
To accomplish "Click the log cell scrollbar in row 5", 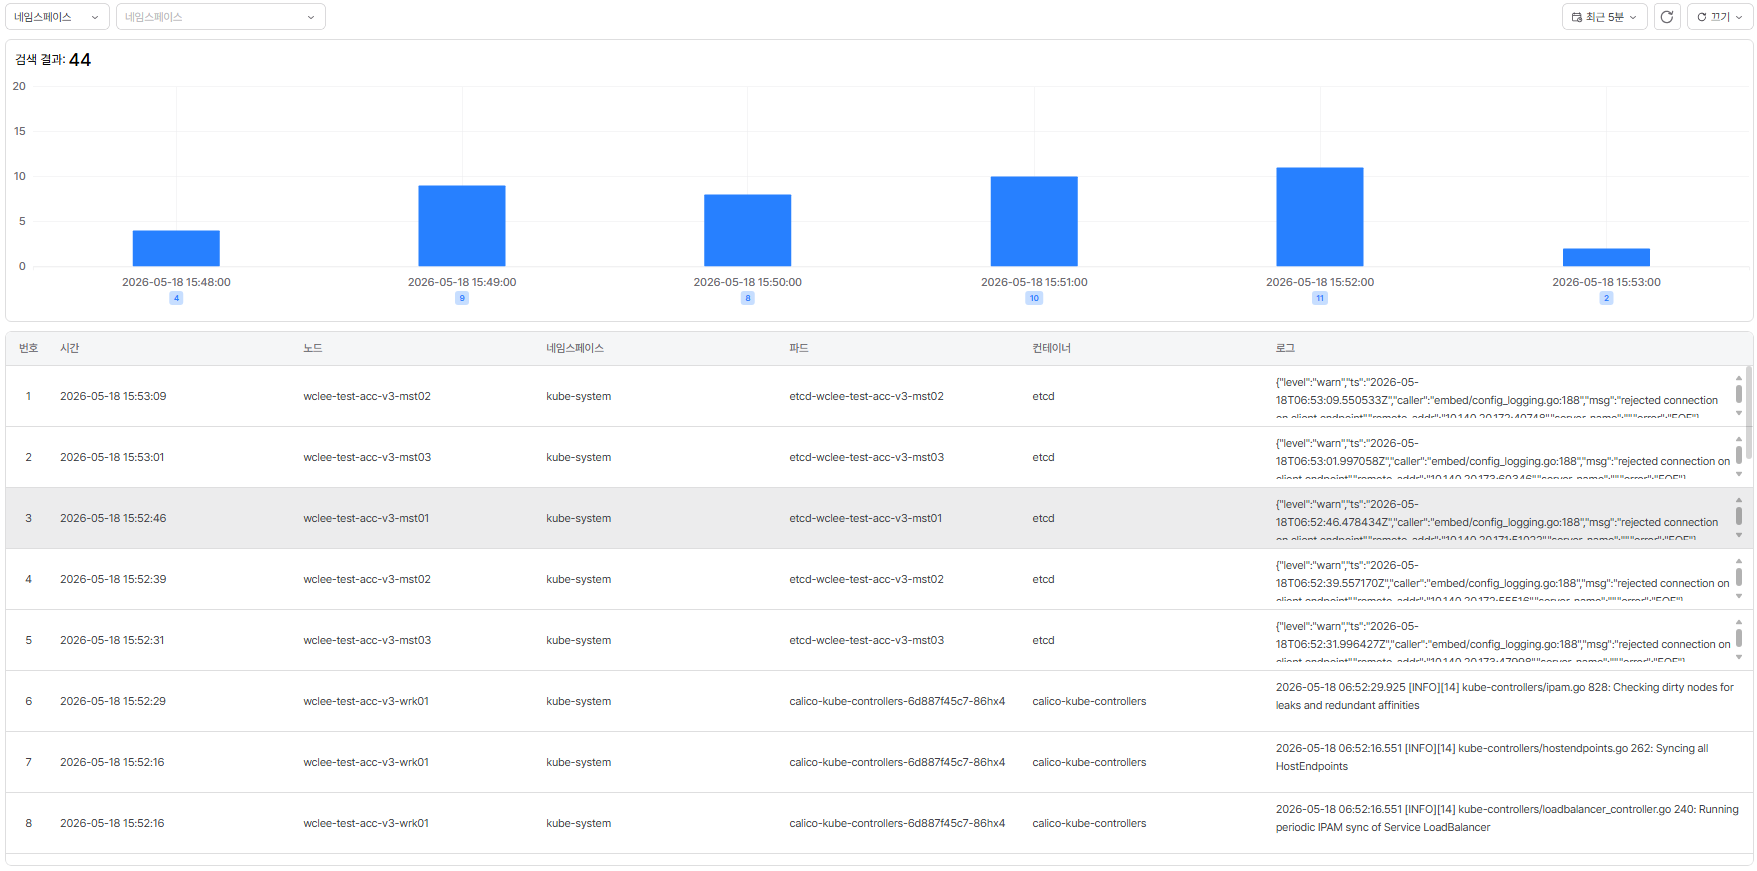I will [1739, 640].
